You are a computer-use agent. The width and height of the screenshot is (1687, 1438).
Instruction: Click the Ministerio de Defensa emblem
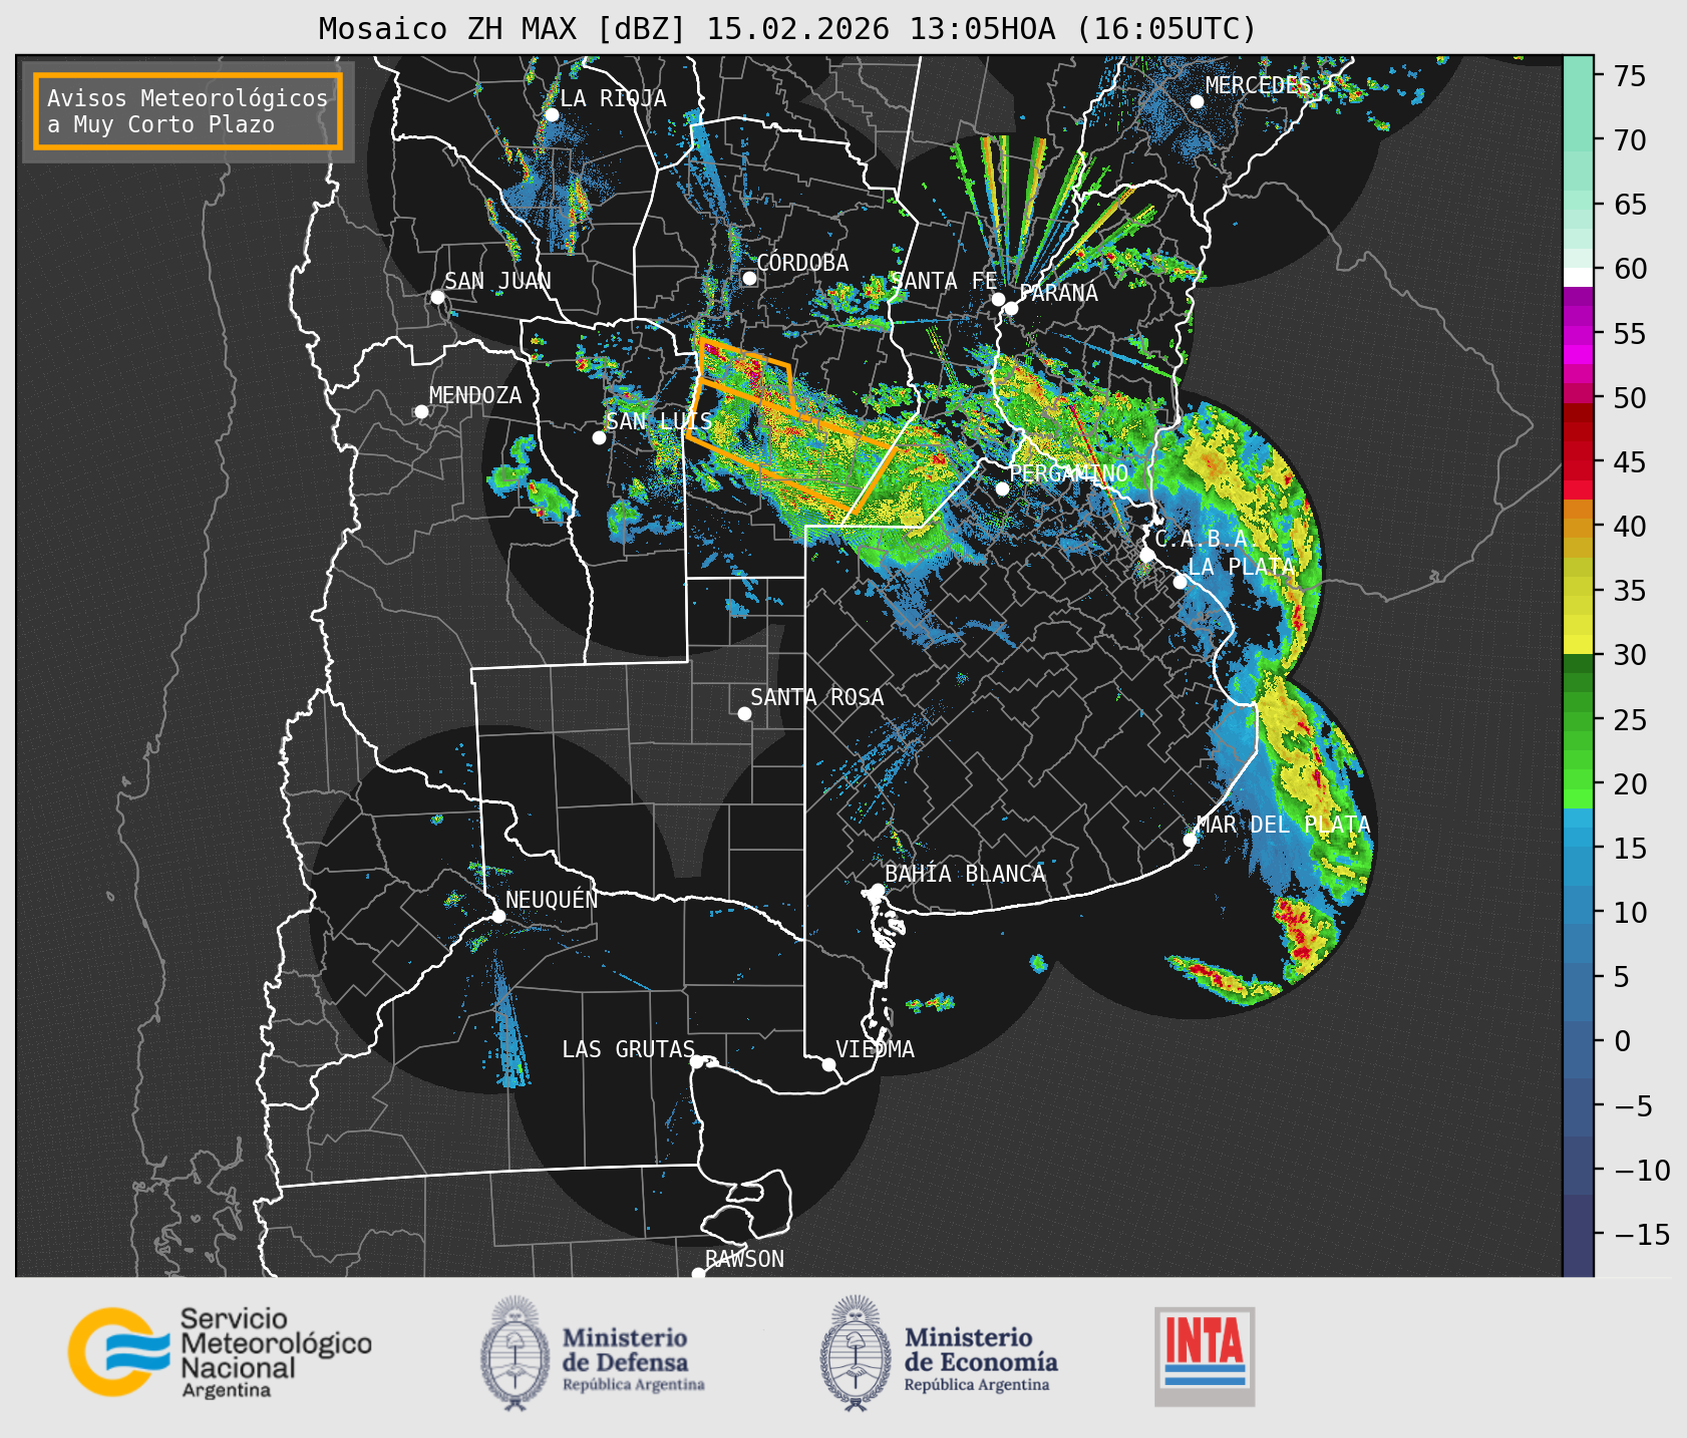[x=515, y=1353]
